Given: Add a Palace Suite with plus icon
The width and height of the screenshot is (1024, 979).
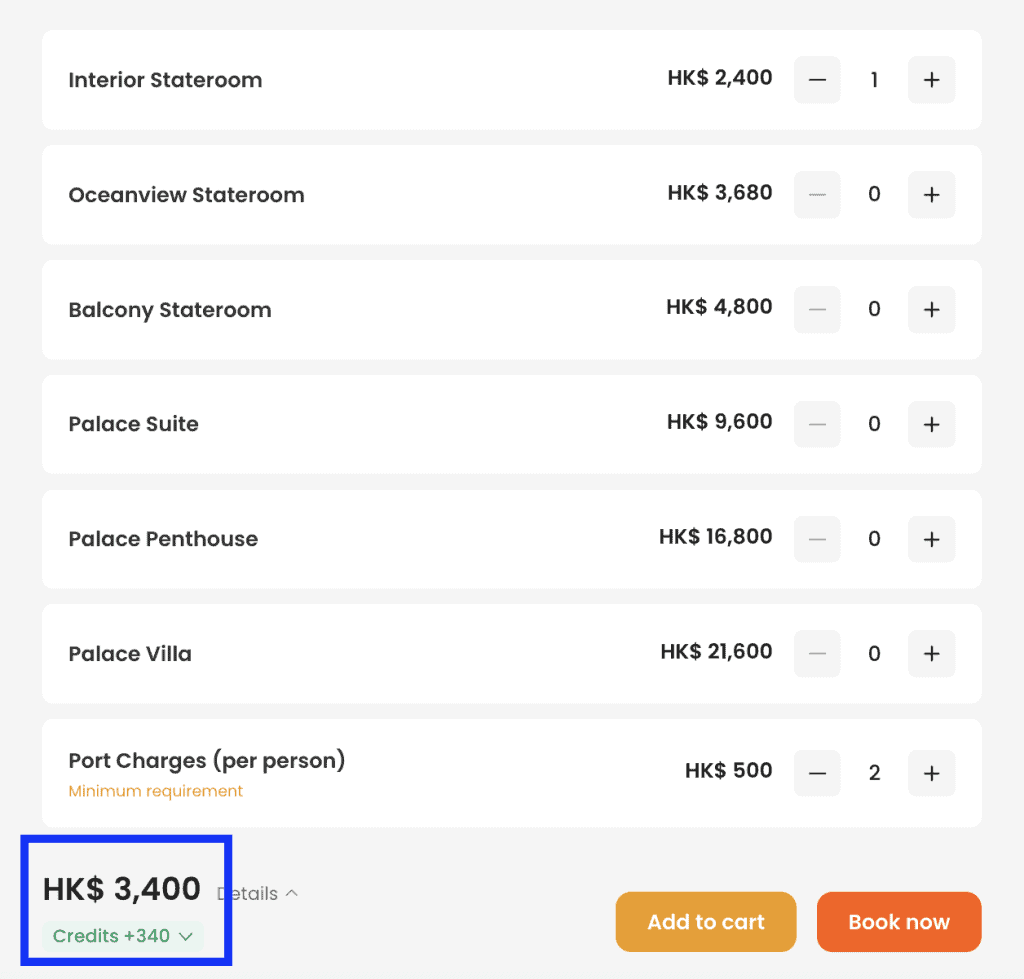Looking at the screenshot, I should coord(931,425).
